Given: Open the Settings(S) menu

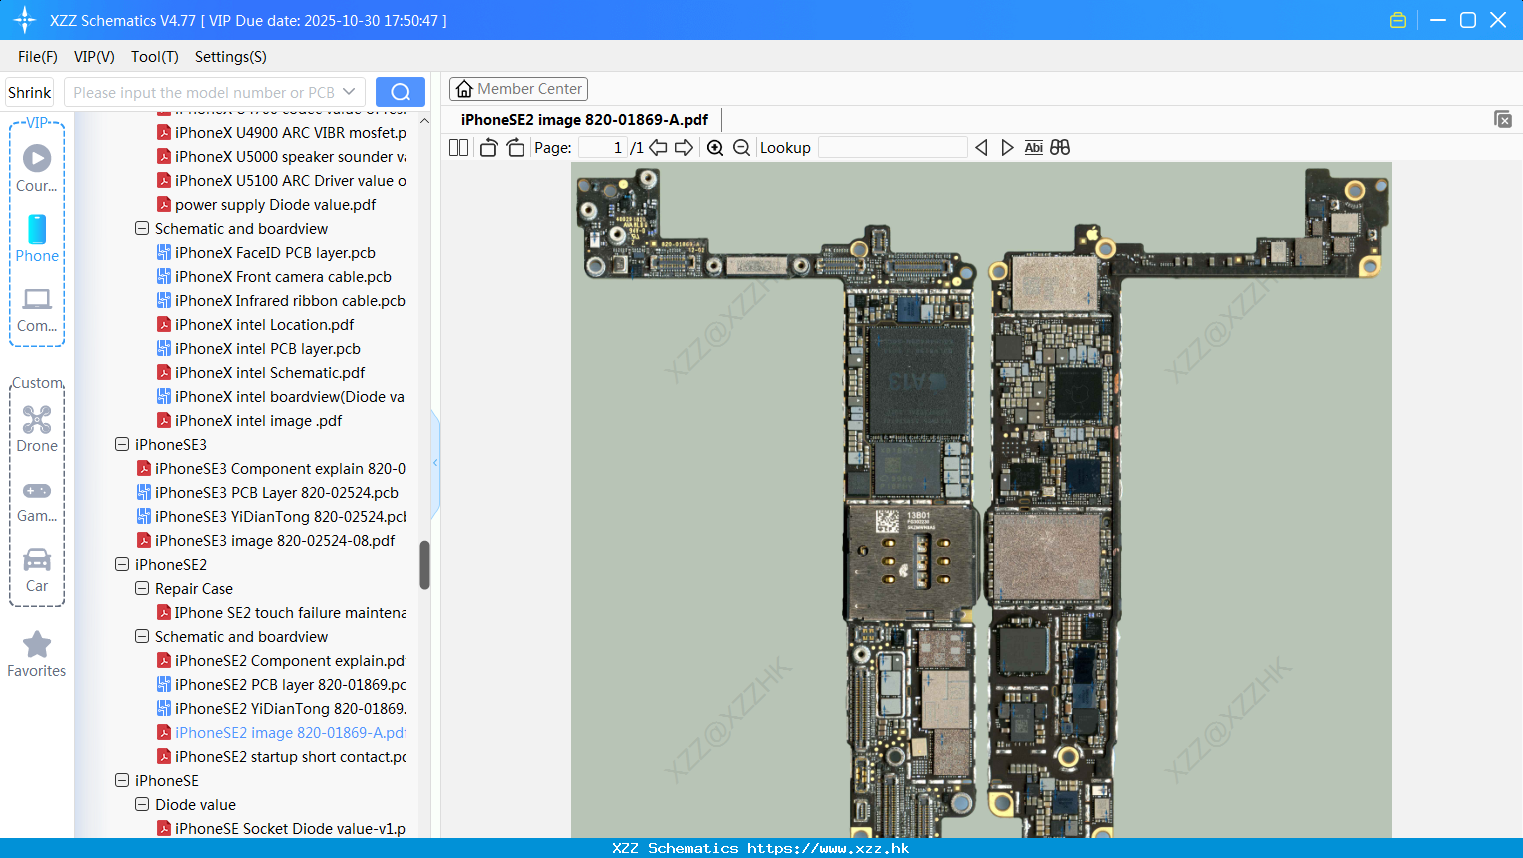Looking at the screenshot, I should pos(231,57).
